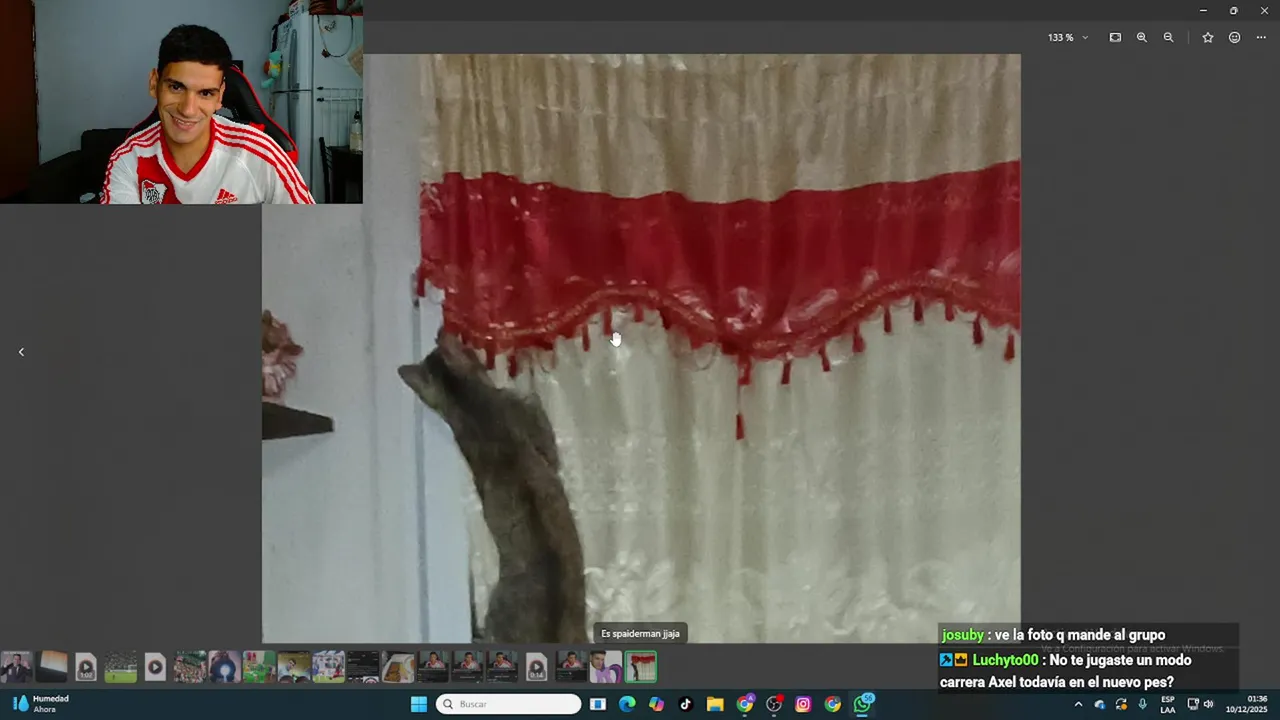Click the Buscar taskbar search box
Viewport: 1280px width, 720px height.
point(508,704)
